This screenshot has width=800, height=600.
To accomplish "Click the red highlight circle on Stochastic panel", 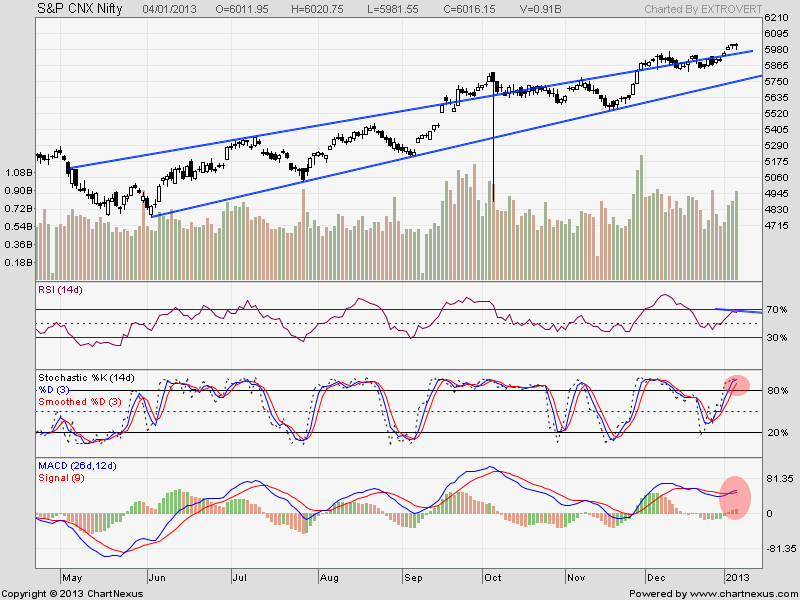I will 737,384.
